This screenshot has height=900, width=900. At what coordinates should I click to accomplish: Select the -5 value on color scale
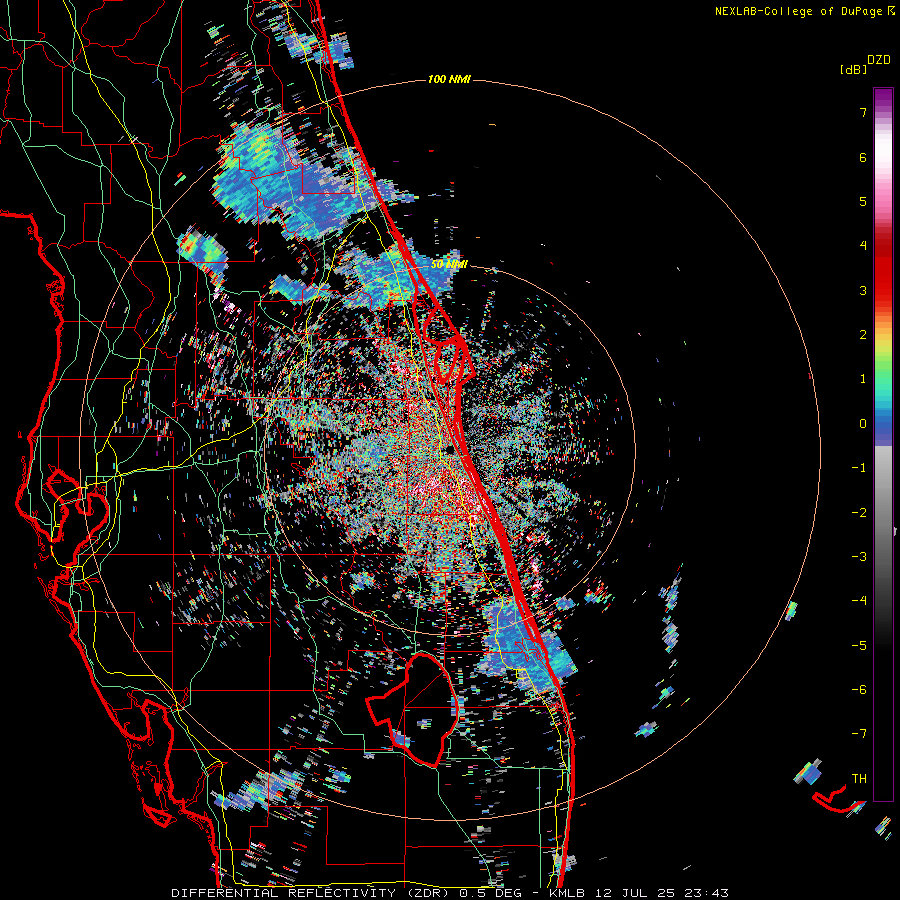[859, 645]
